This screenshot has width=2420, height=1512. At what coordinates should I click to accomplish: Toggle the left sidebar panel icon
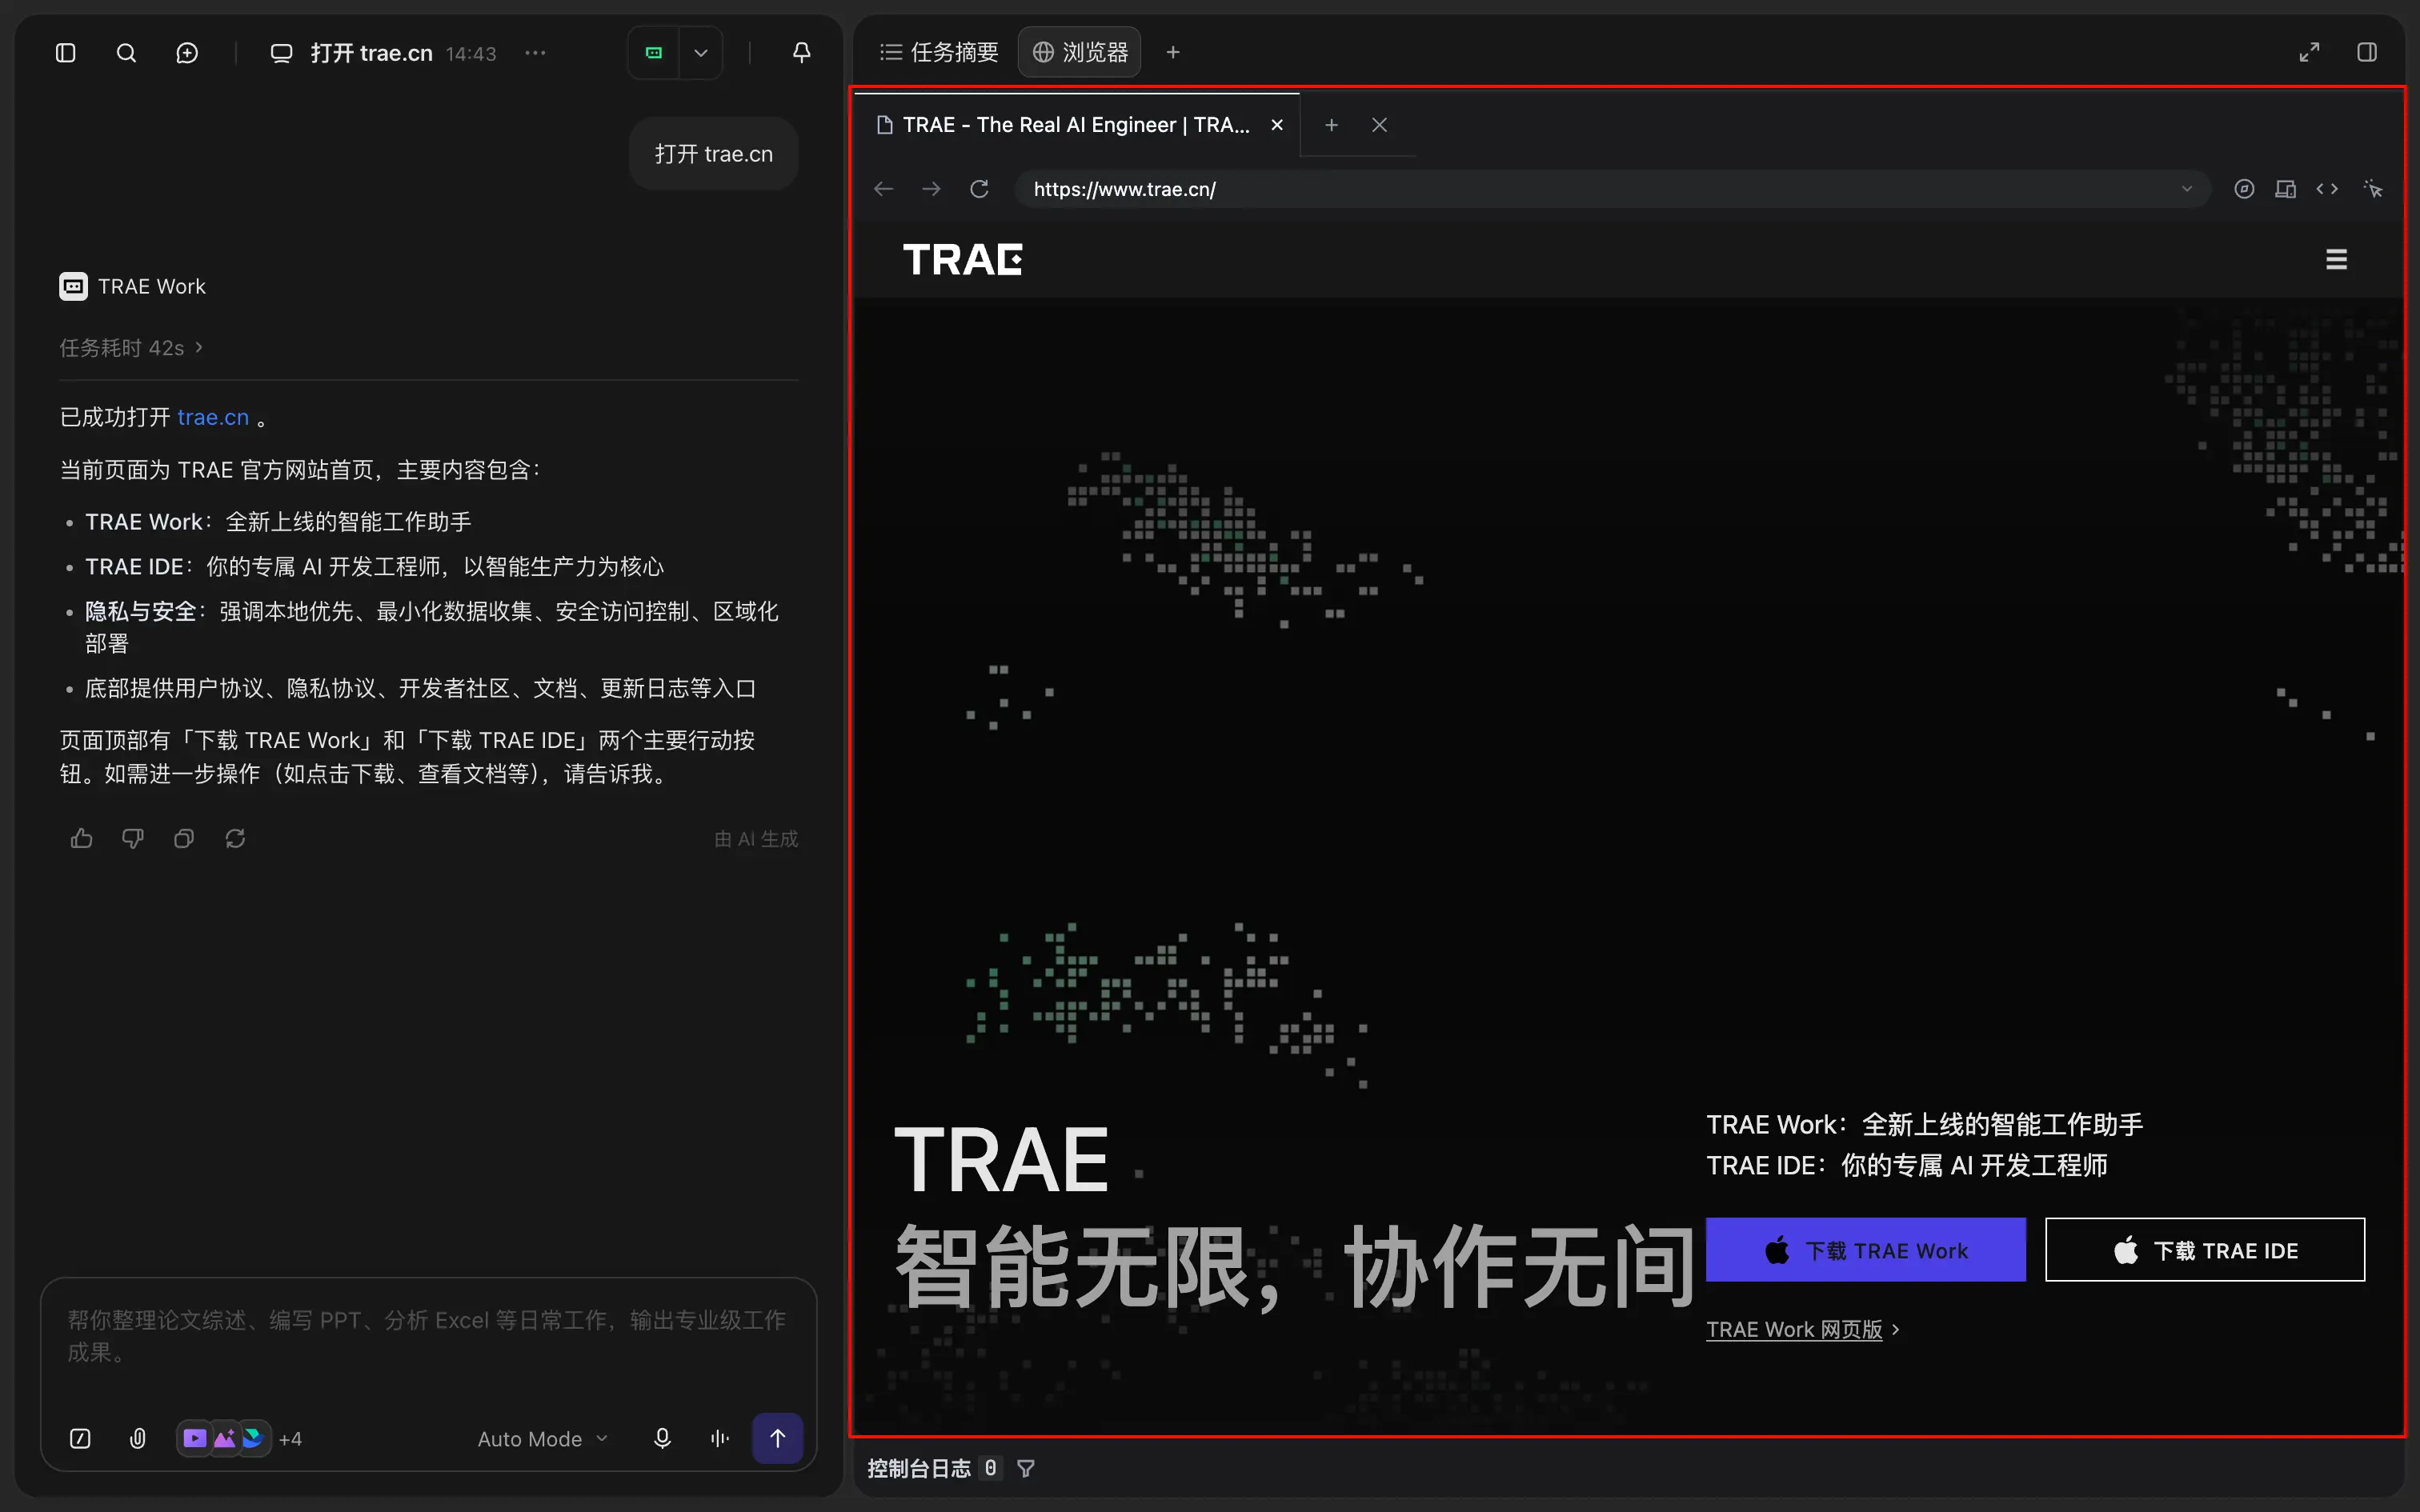[x=66, y=53]
